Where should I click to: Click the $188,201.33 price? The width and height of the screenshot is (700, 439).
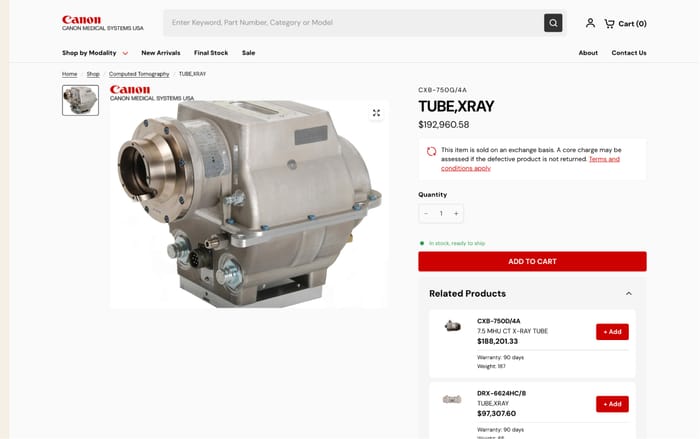497,341
